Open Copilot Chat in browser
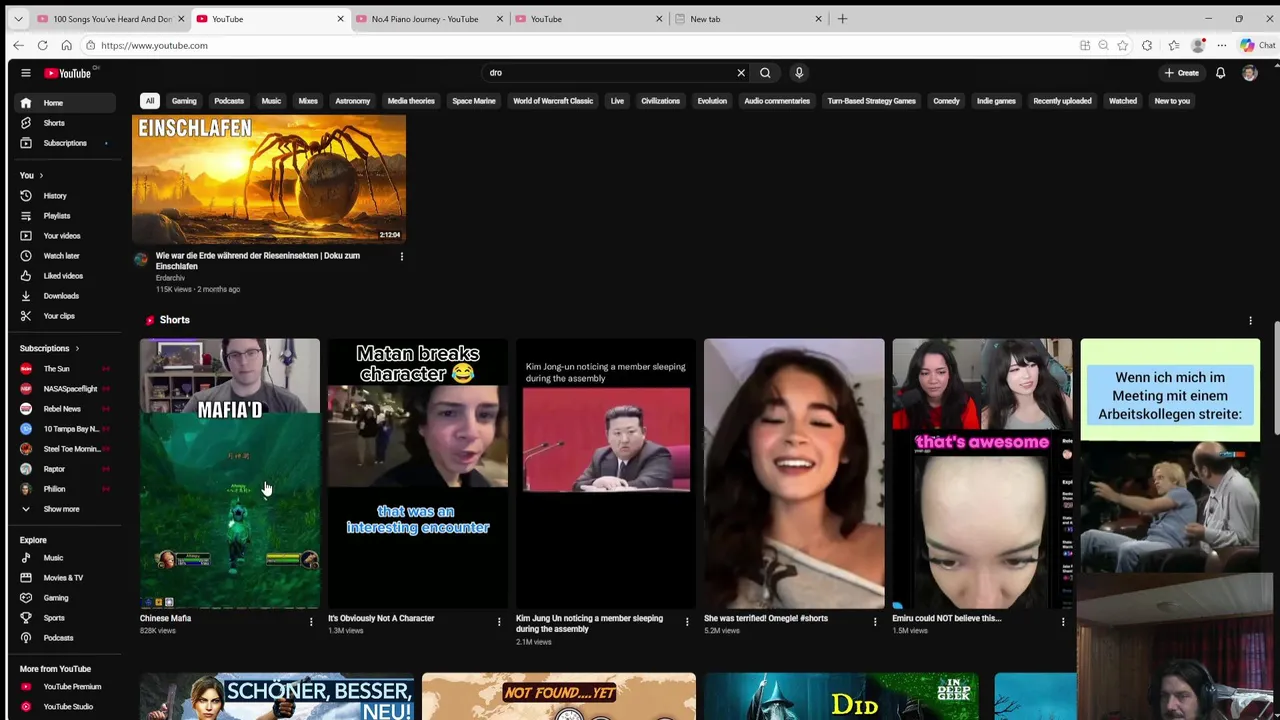The image size is (1280, 720). tap(1257, 45)
